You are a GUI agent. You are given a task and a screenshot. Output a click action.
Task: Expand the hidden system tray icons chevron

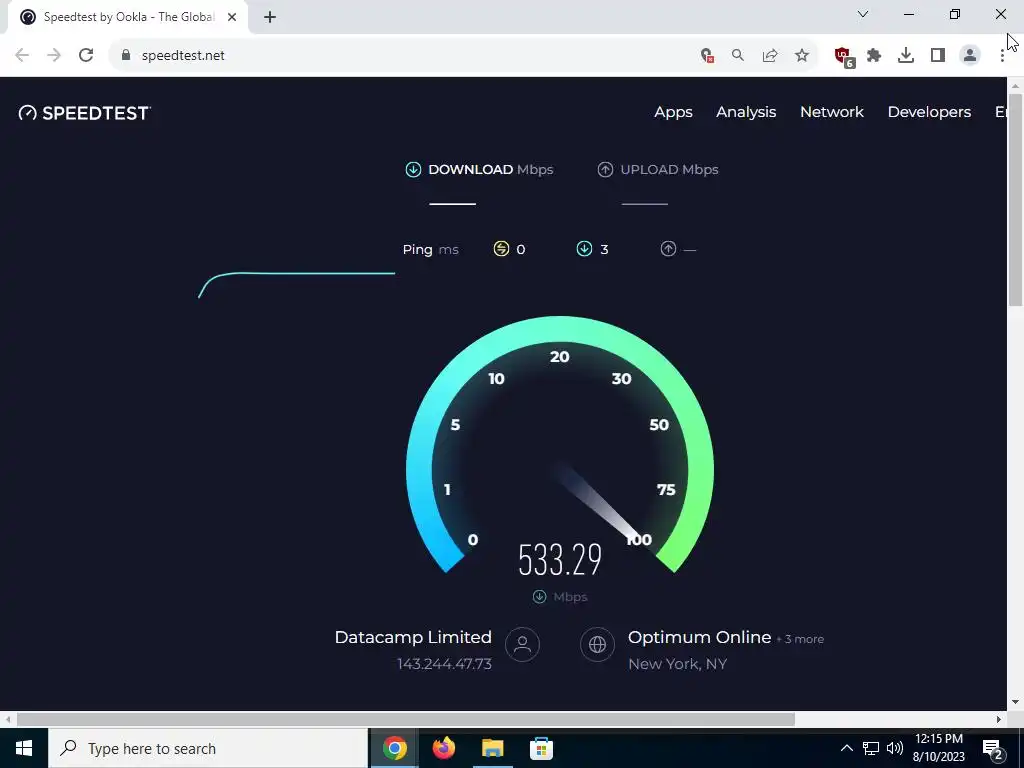(846, 748)
